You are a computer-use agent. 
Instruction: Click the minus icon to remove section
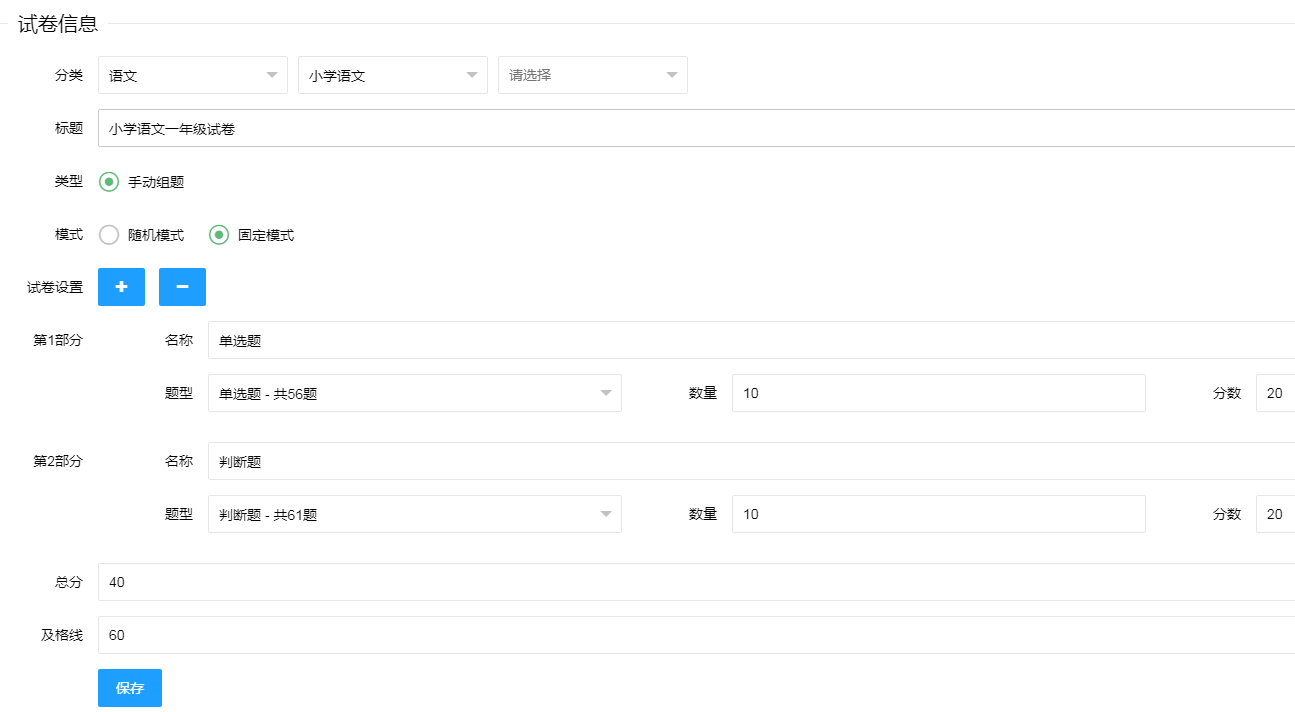(182, 287)
